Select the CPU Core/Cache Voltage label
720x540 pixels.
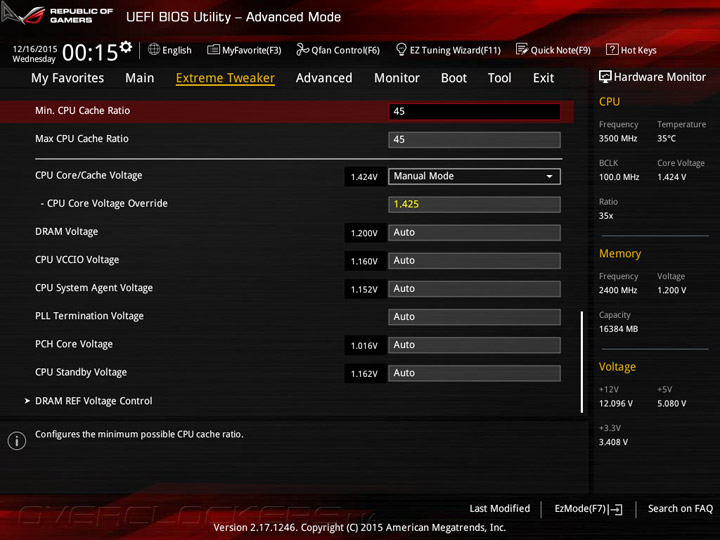pyautogui.click(x=89, y=175)
